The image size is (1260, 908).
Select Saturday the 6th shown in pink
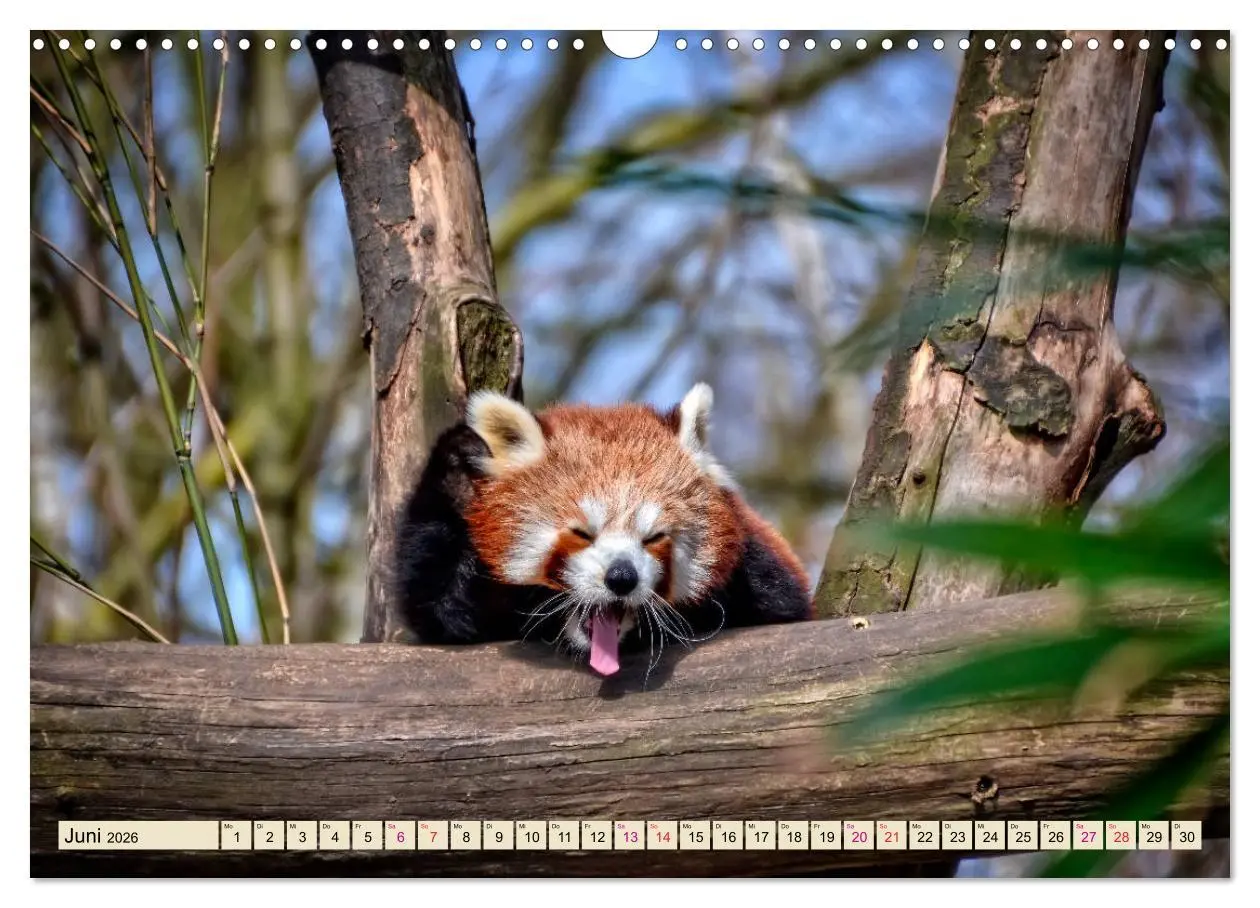coord(400,838)
